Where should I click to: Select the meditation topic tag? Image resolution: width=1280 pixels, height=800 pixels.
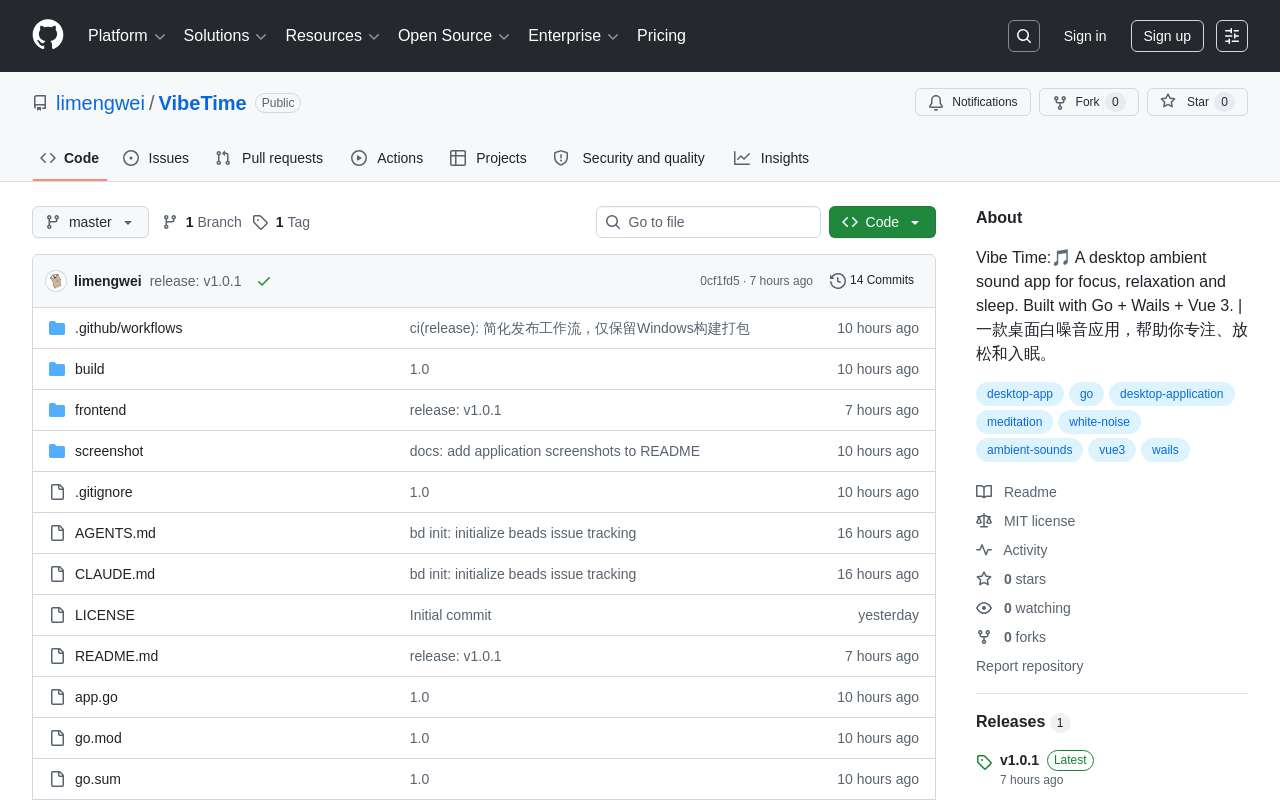coord(1014,422)
